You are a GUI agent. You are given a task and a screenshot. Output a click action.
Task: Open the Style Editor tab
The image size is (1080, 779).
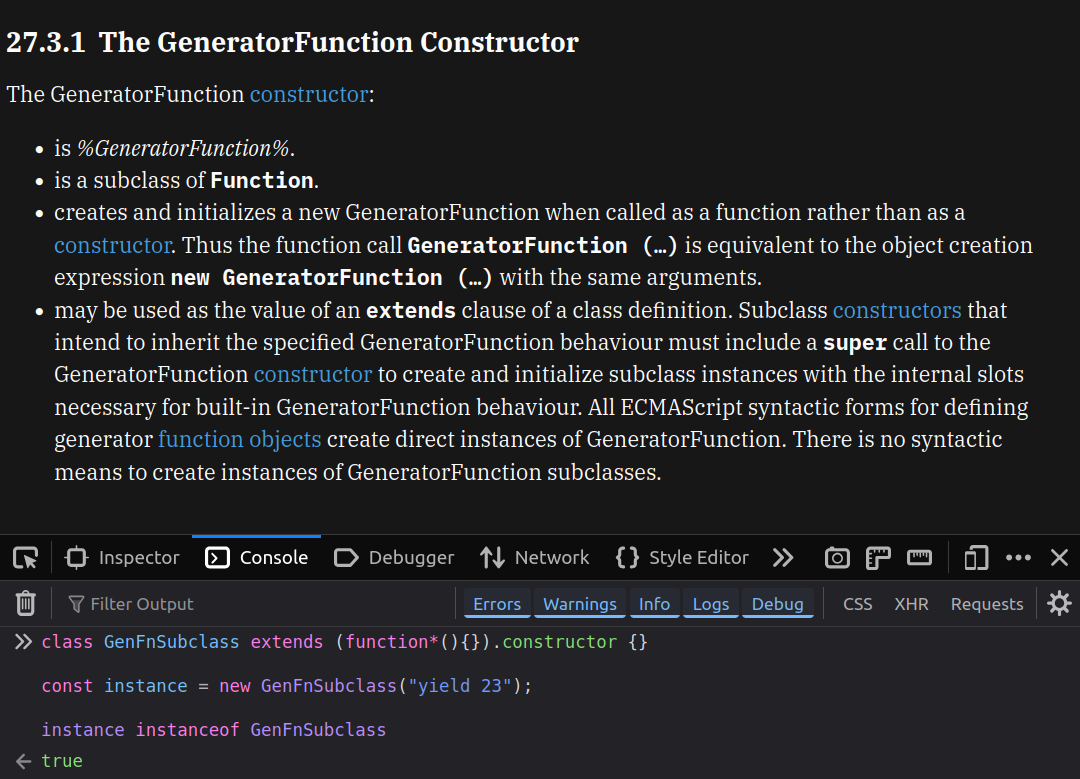coord(683,558)
